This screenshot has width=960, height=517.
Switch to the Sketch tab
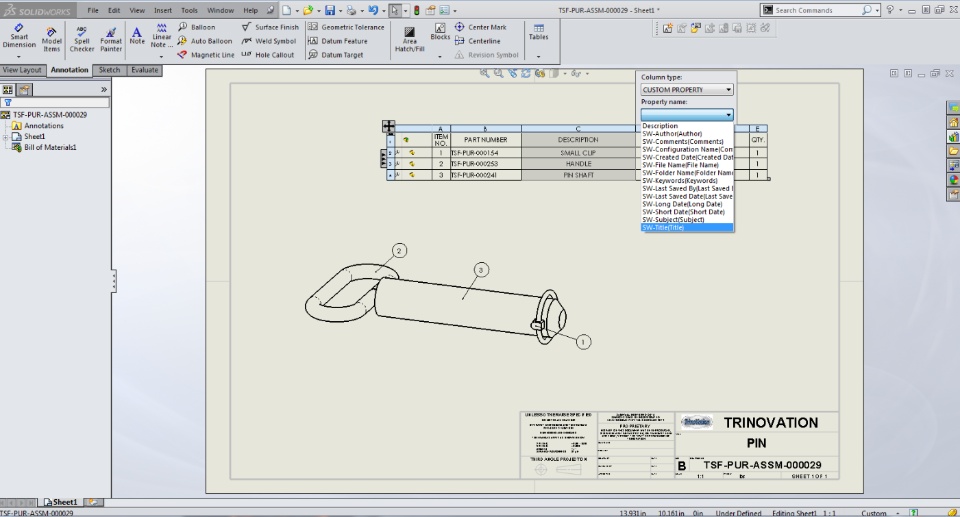[109, 70]
